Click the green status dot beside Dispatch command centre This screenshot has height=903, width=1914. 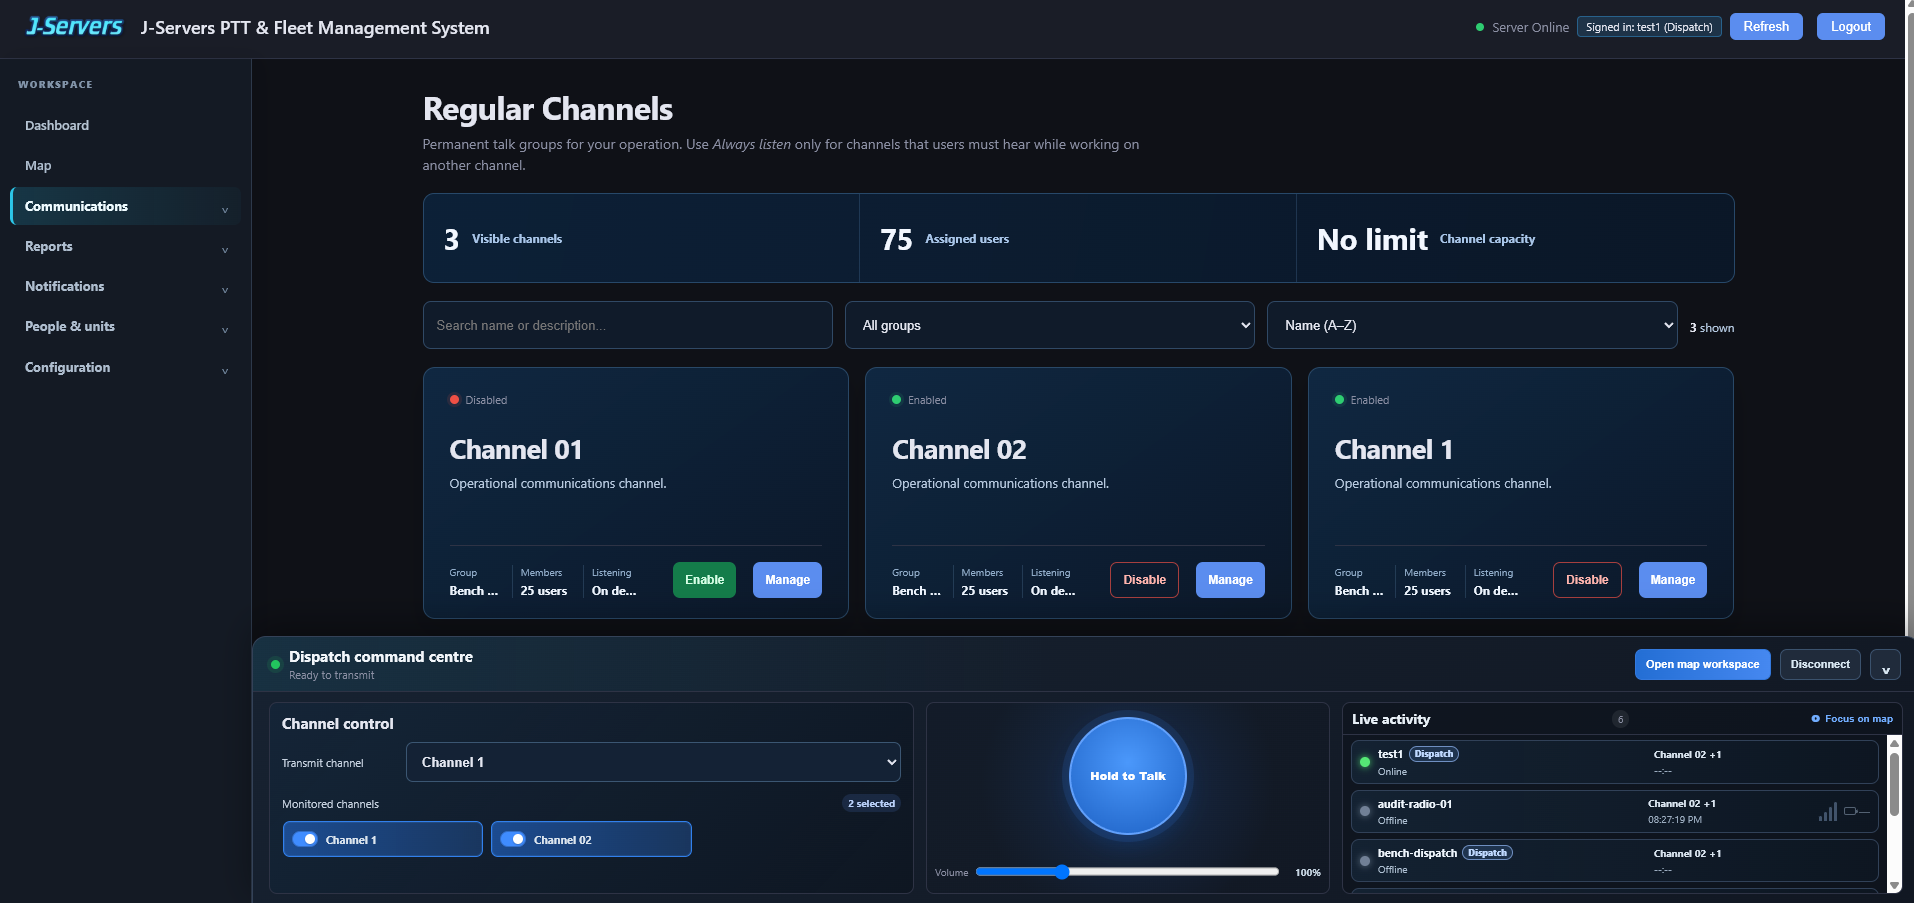[x=275, y=664]
